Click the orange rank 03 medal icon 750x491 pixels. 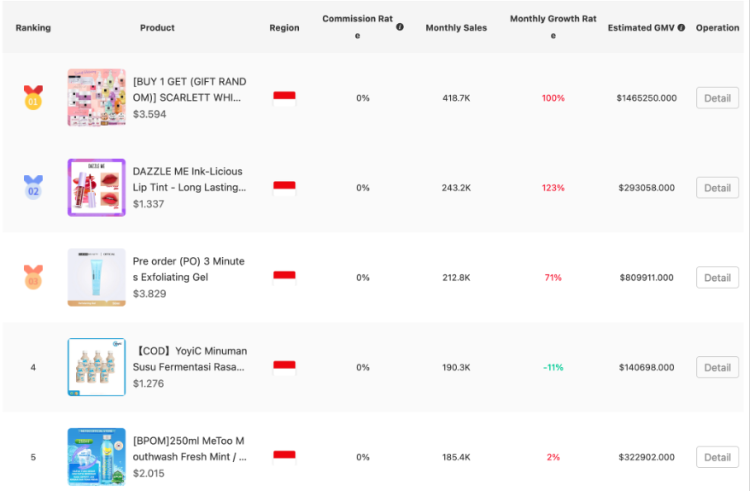pyautogui.click(x=33, y=277)
